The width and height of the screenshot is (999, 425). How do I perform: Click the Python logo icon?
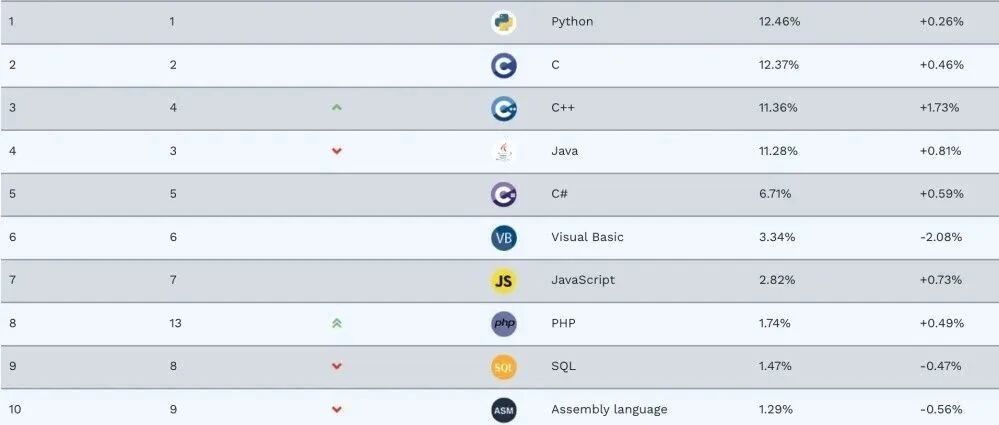[503, 22]
